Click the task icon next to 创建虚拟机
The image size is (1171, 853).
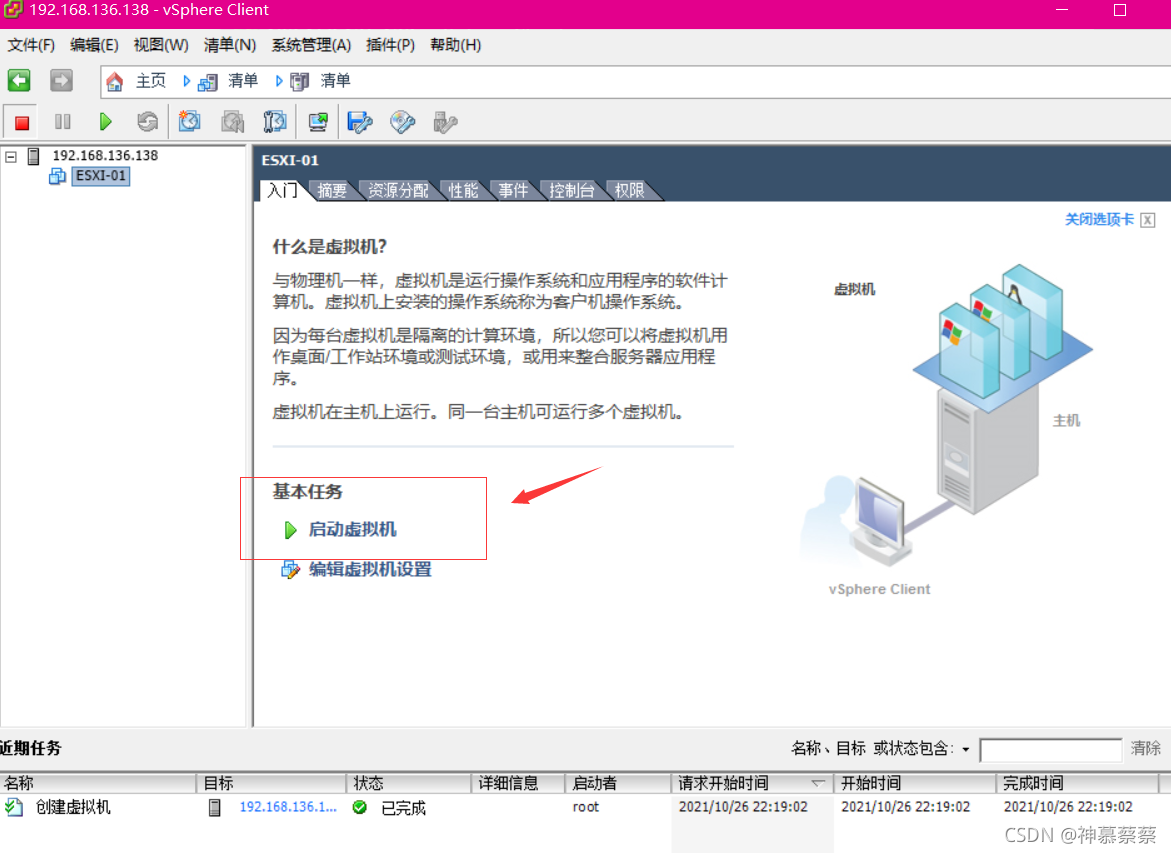coord(13,807)
